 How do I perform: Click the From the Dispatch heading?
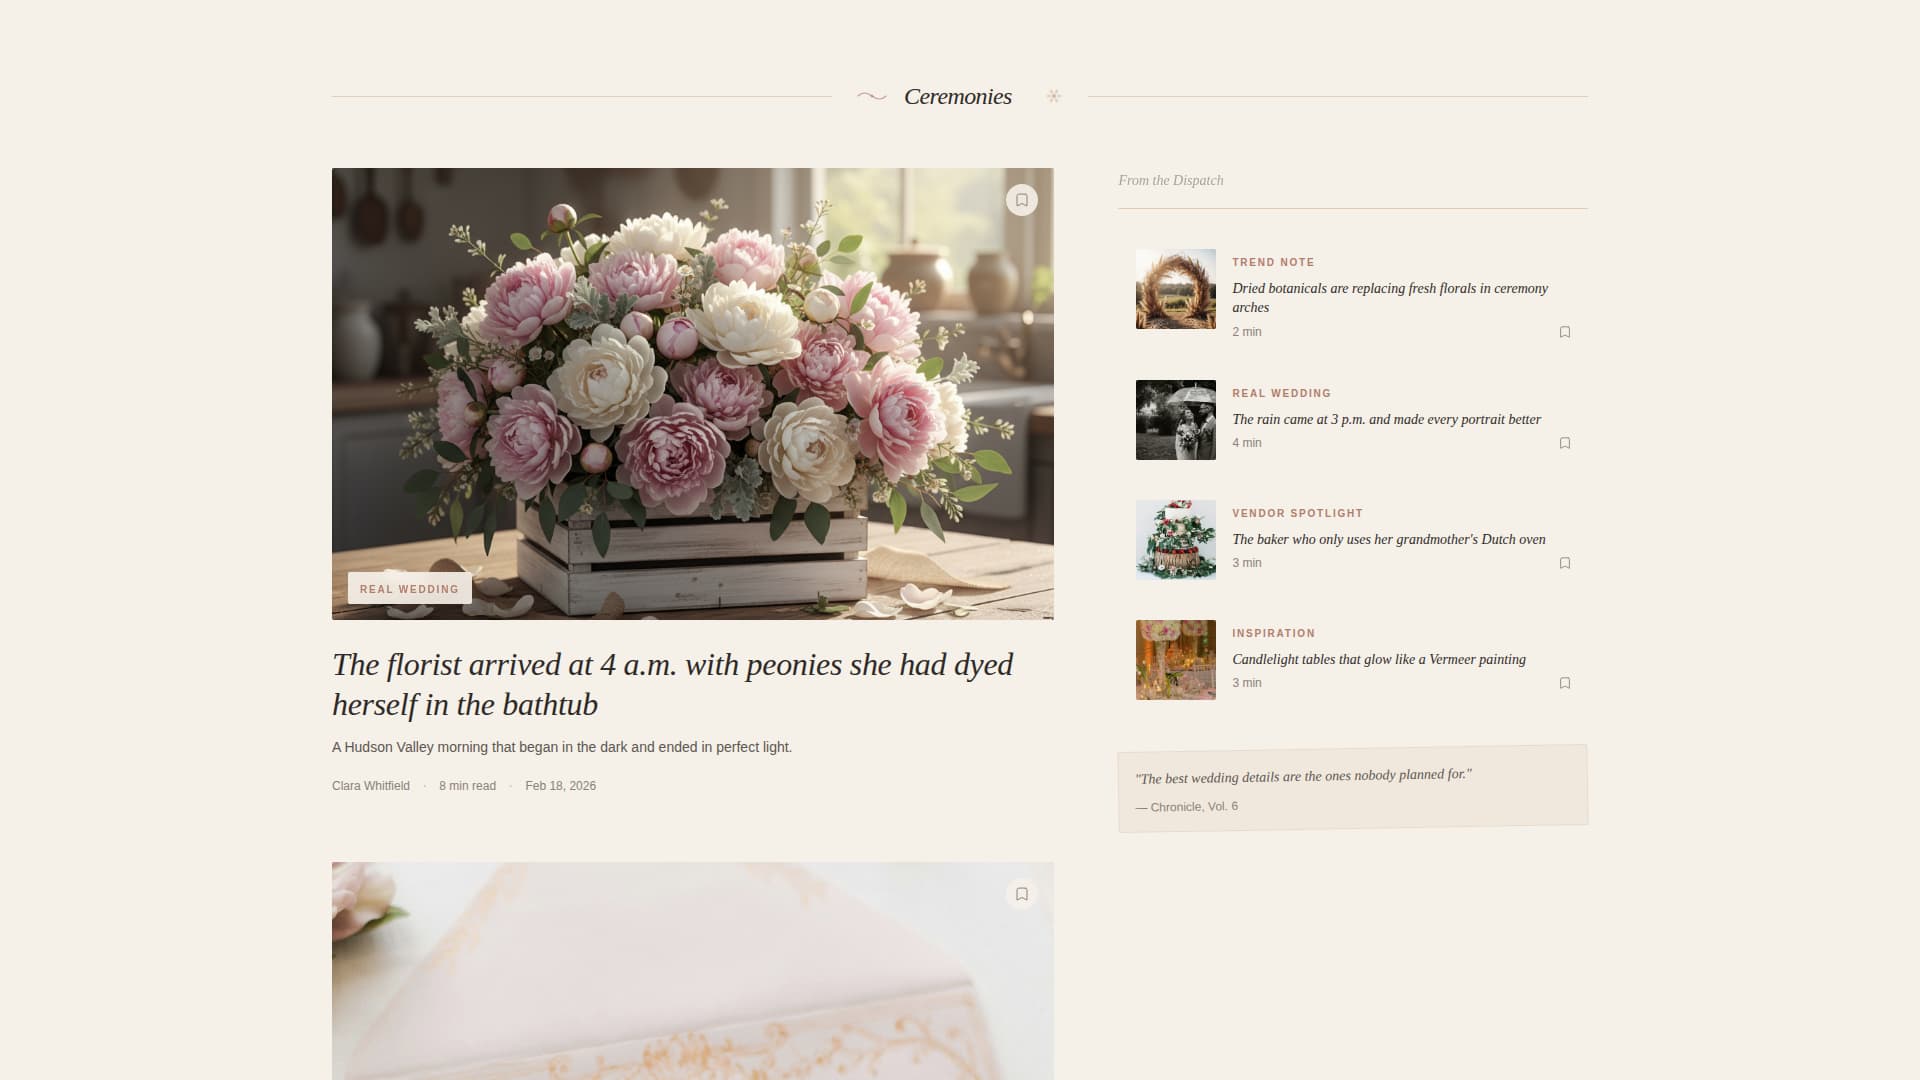pyautogui.click(x=1170, y=180)
